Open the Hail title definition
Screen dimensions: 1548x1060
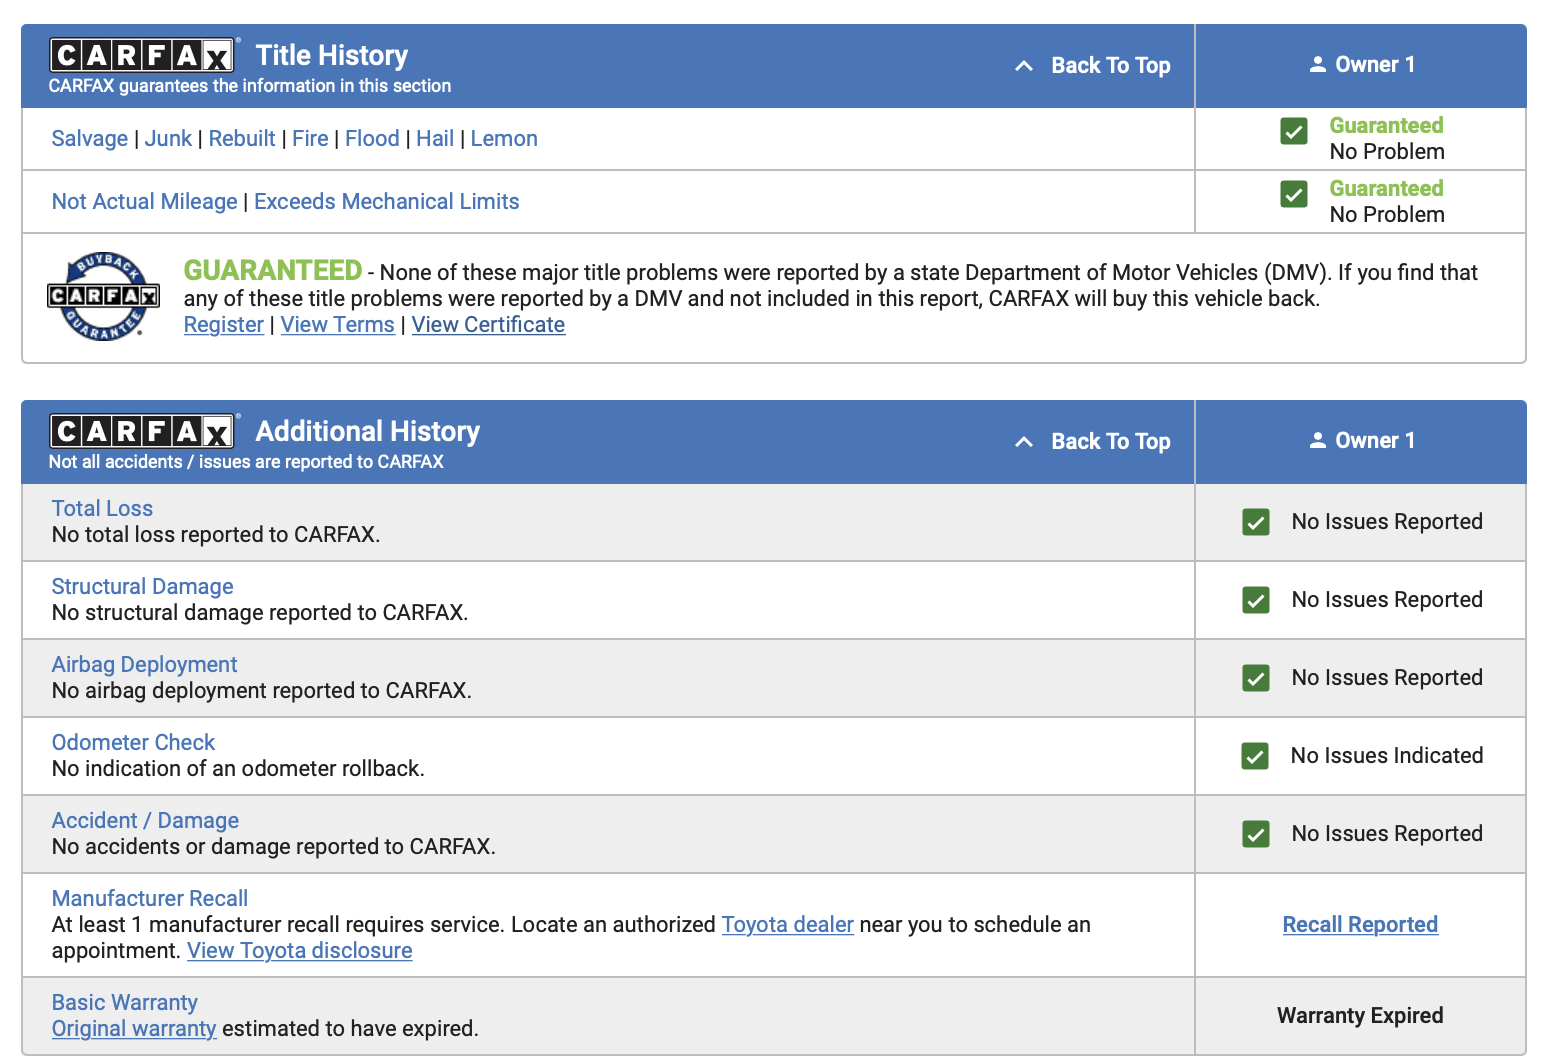(435, 139)
